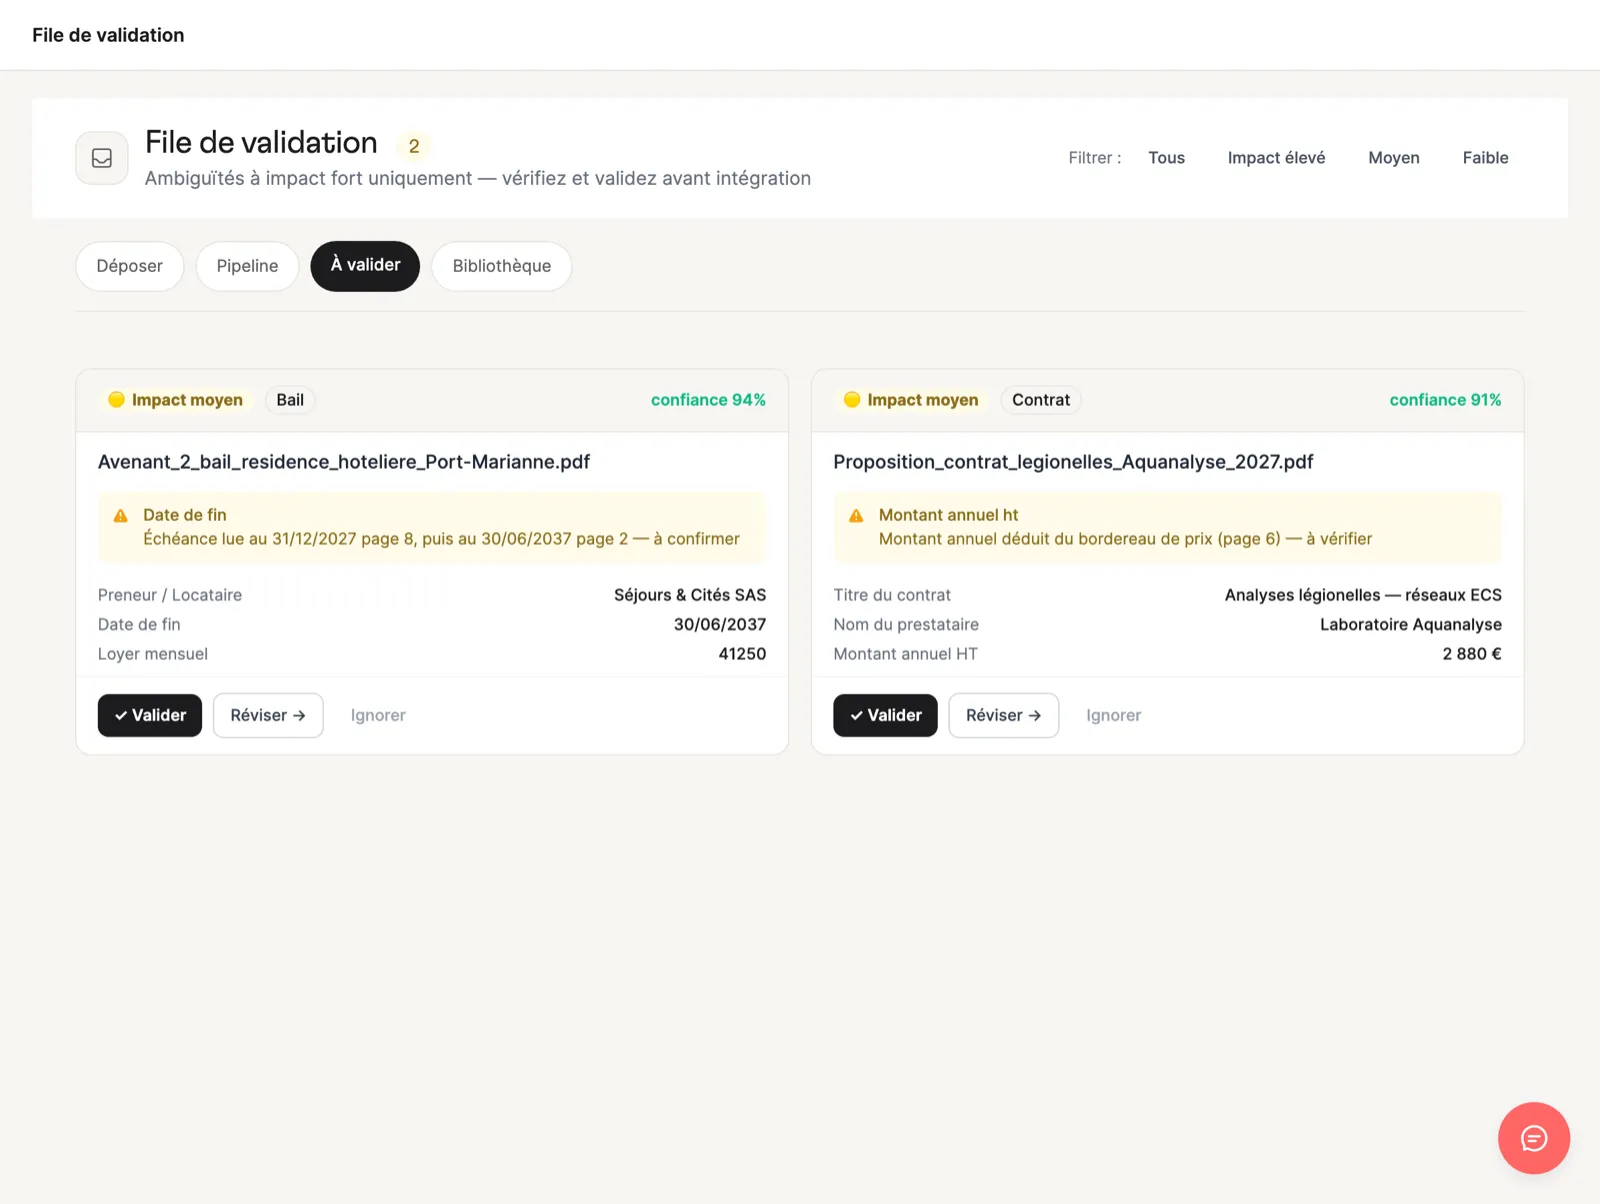1600x1204 pixels.
Task: Click confiance 91% label
Action: [x=1445, y=400]
